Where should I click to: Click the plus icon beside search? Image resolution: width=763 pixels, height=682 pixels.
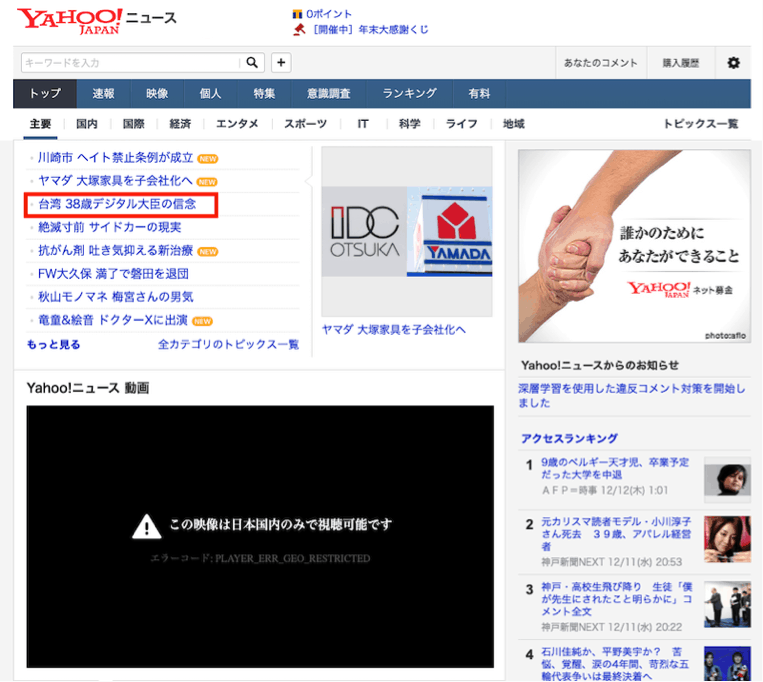coord(281,63)
